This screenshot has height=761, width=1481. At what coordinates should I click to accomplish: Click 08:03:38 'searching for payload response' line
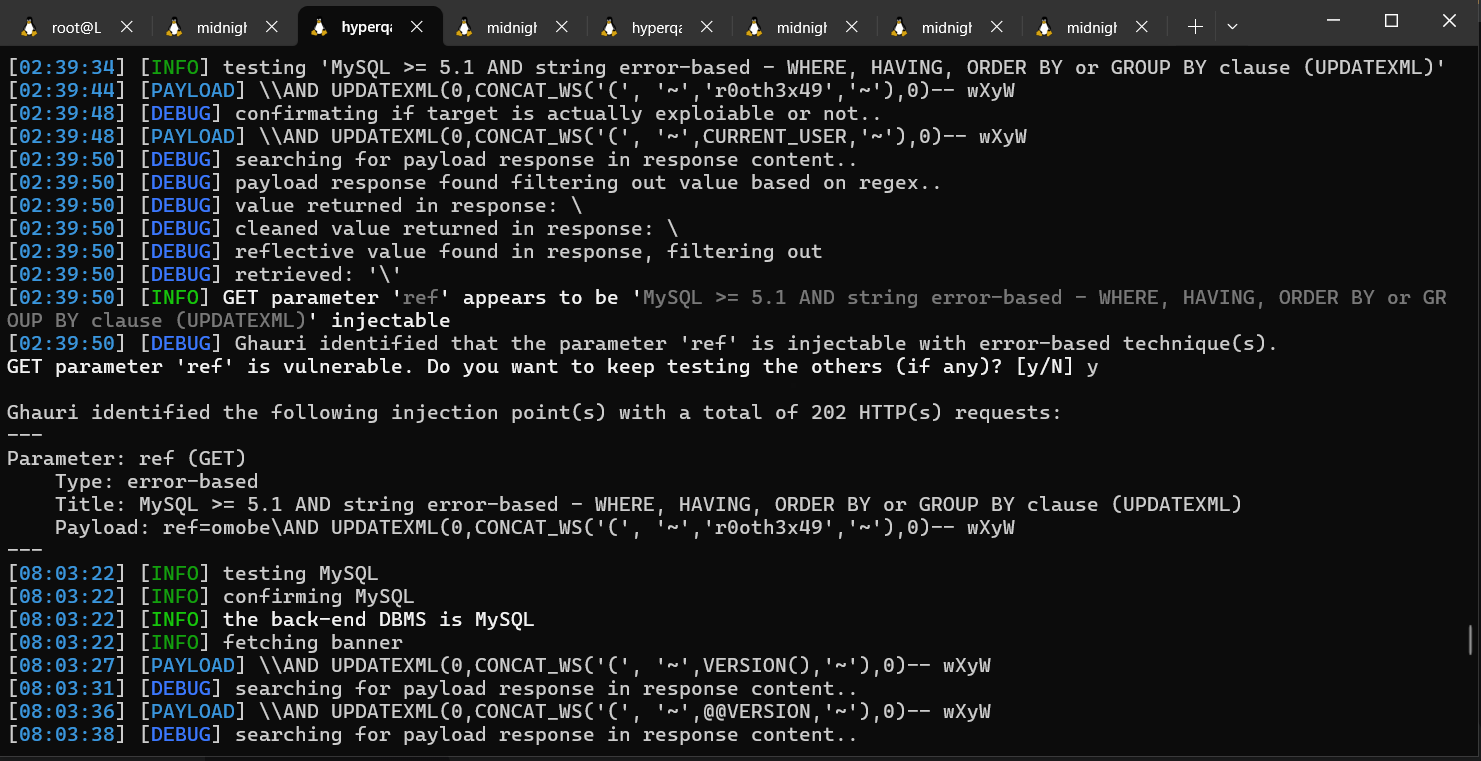tap(432, 735)
